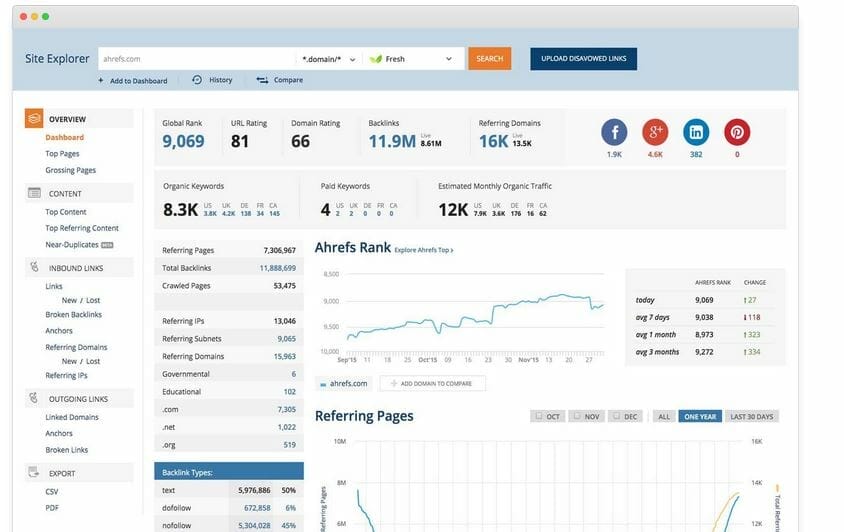This screenshot has width=844, height=532.
Task: Open Top Pages in sidebar
Action: tap(62, 154)
